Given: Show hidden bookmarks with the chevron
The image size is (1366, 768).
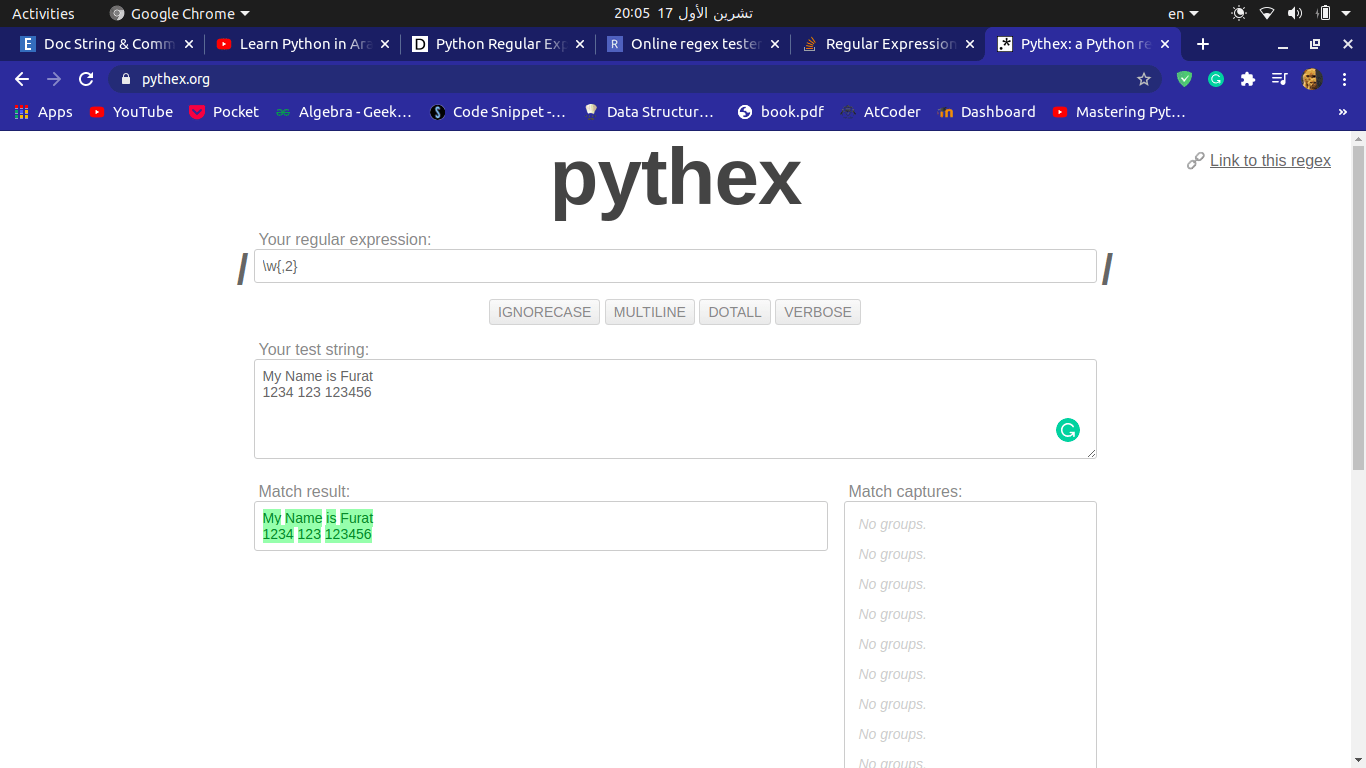Looking at the screenshot, I should click(x=1343, y=112).
